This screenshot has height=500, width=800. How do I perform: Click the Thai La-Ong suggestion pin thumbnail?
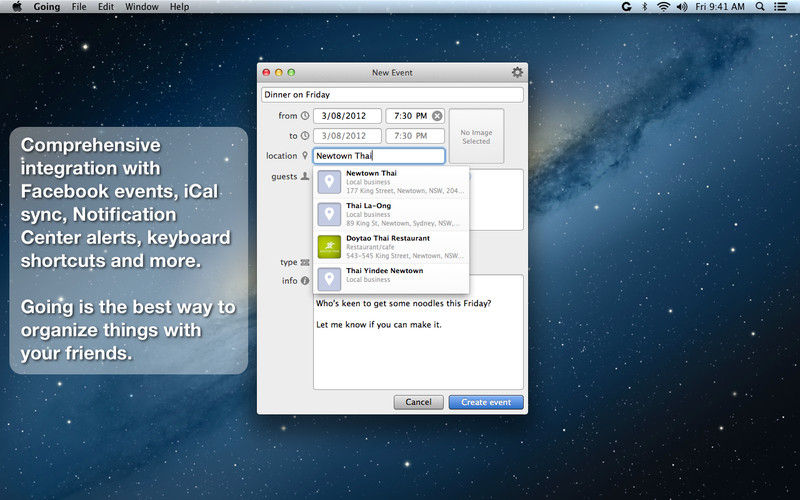[x=329, y=214]
